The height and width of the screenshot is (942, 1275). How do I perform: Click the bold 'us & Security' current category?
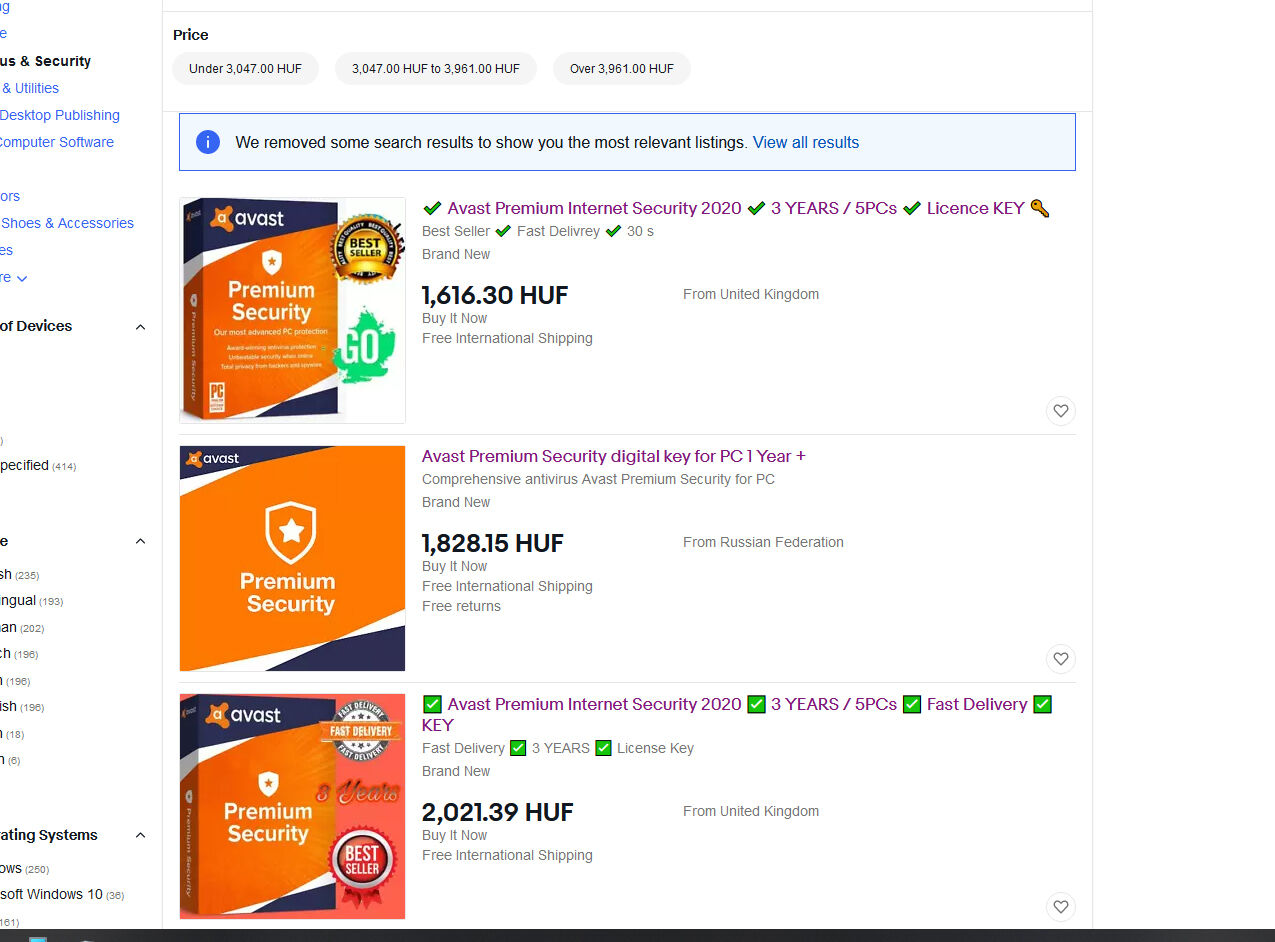coord(46,61)
